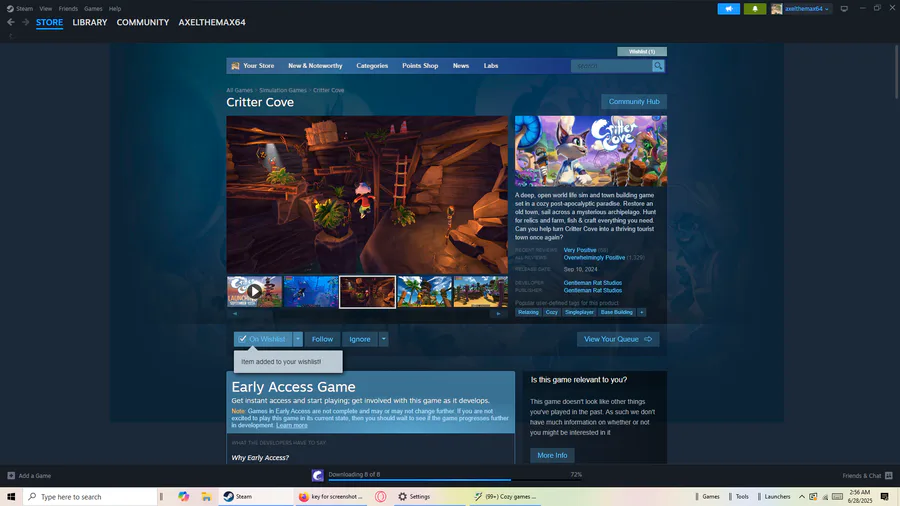Click the axelthemax64 profile avatar
Viewport: 900px width, 506px height.
777,9
